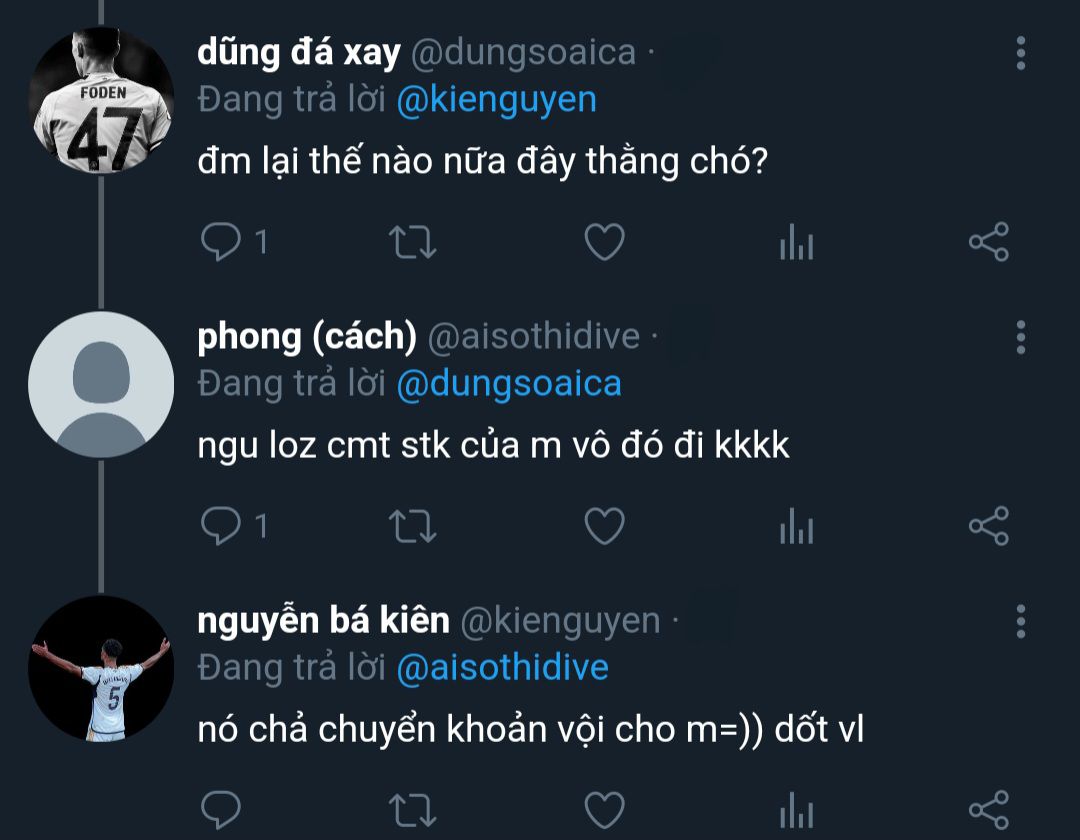1080x840 pixels.
Task: Retweet dũng đá xay's tweet
Action: (x=412, y=242)
